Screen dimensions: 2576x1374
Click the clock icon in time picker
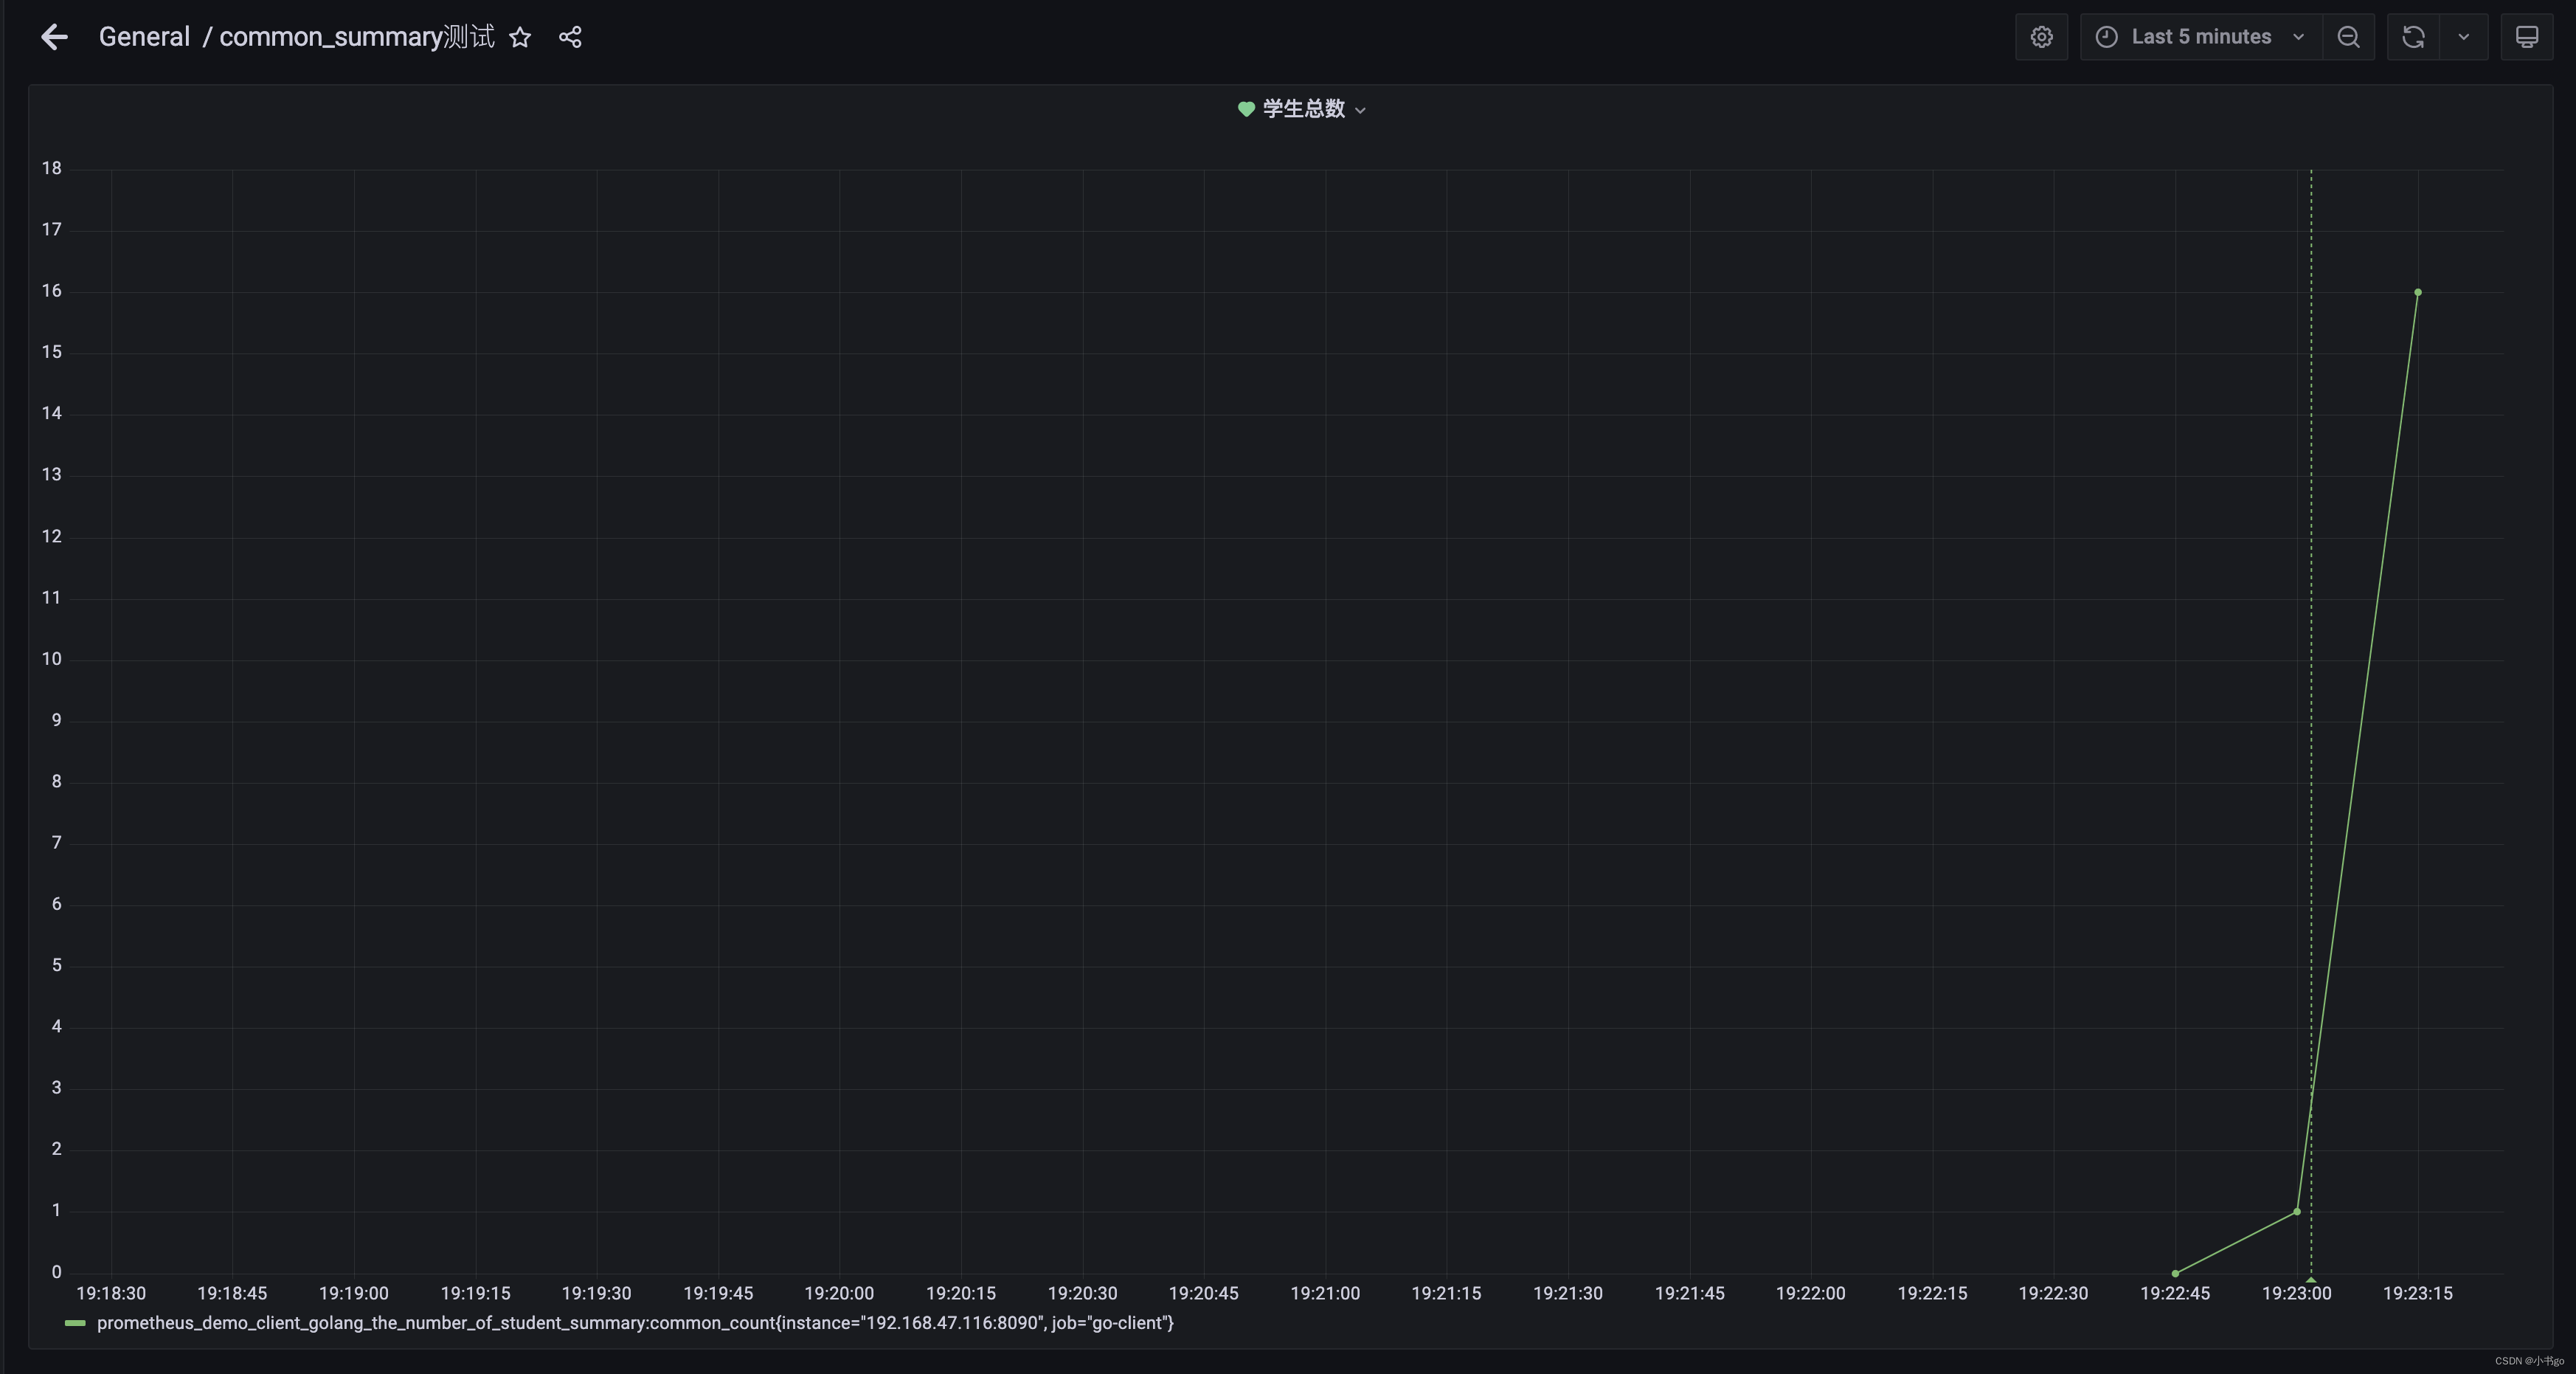coord(2106,37)
